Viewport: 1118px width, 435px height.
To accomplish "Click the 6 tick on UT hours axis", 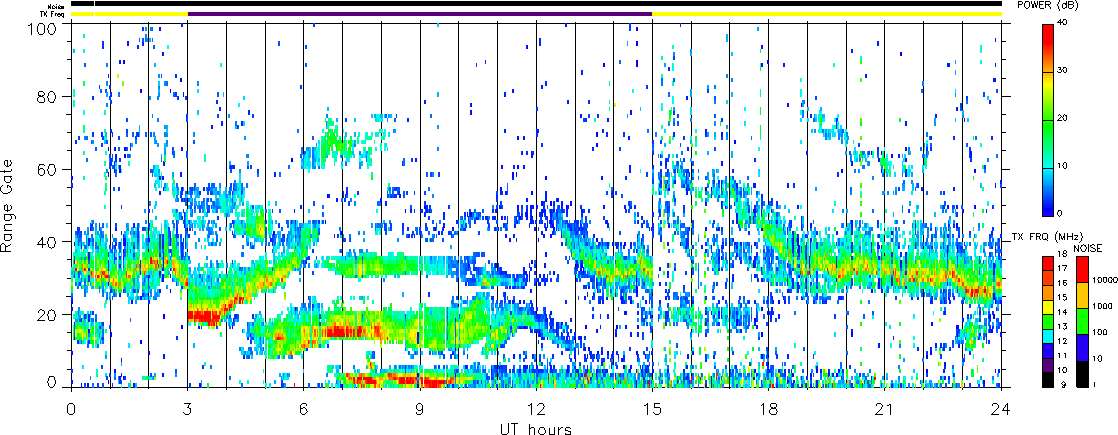I will (304, 409).
